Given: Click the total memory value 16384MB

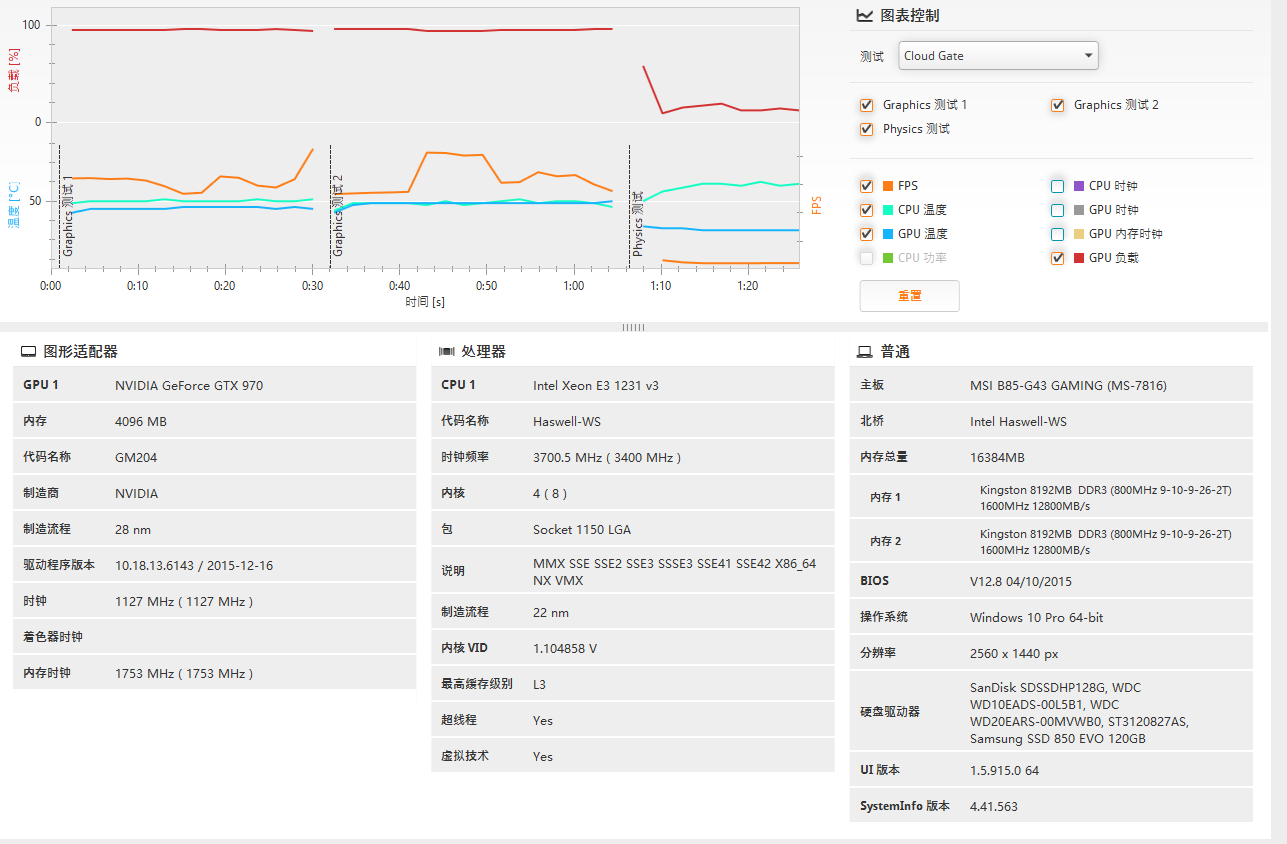Looking at the screenshot, I should (997, 457).
